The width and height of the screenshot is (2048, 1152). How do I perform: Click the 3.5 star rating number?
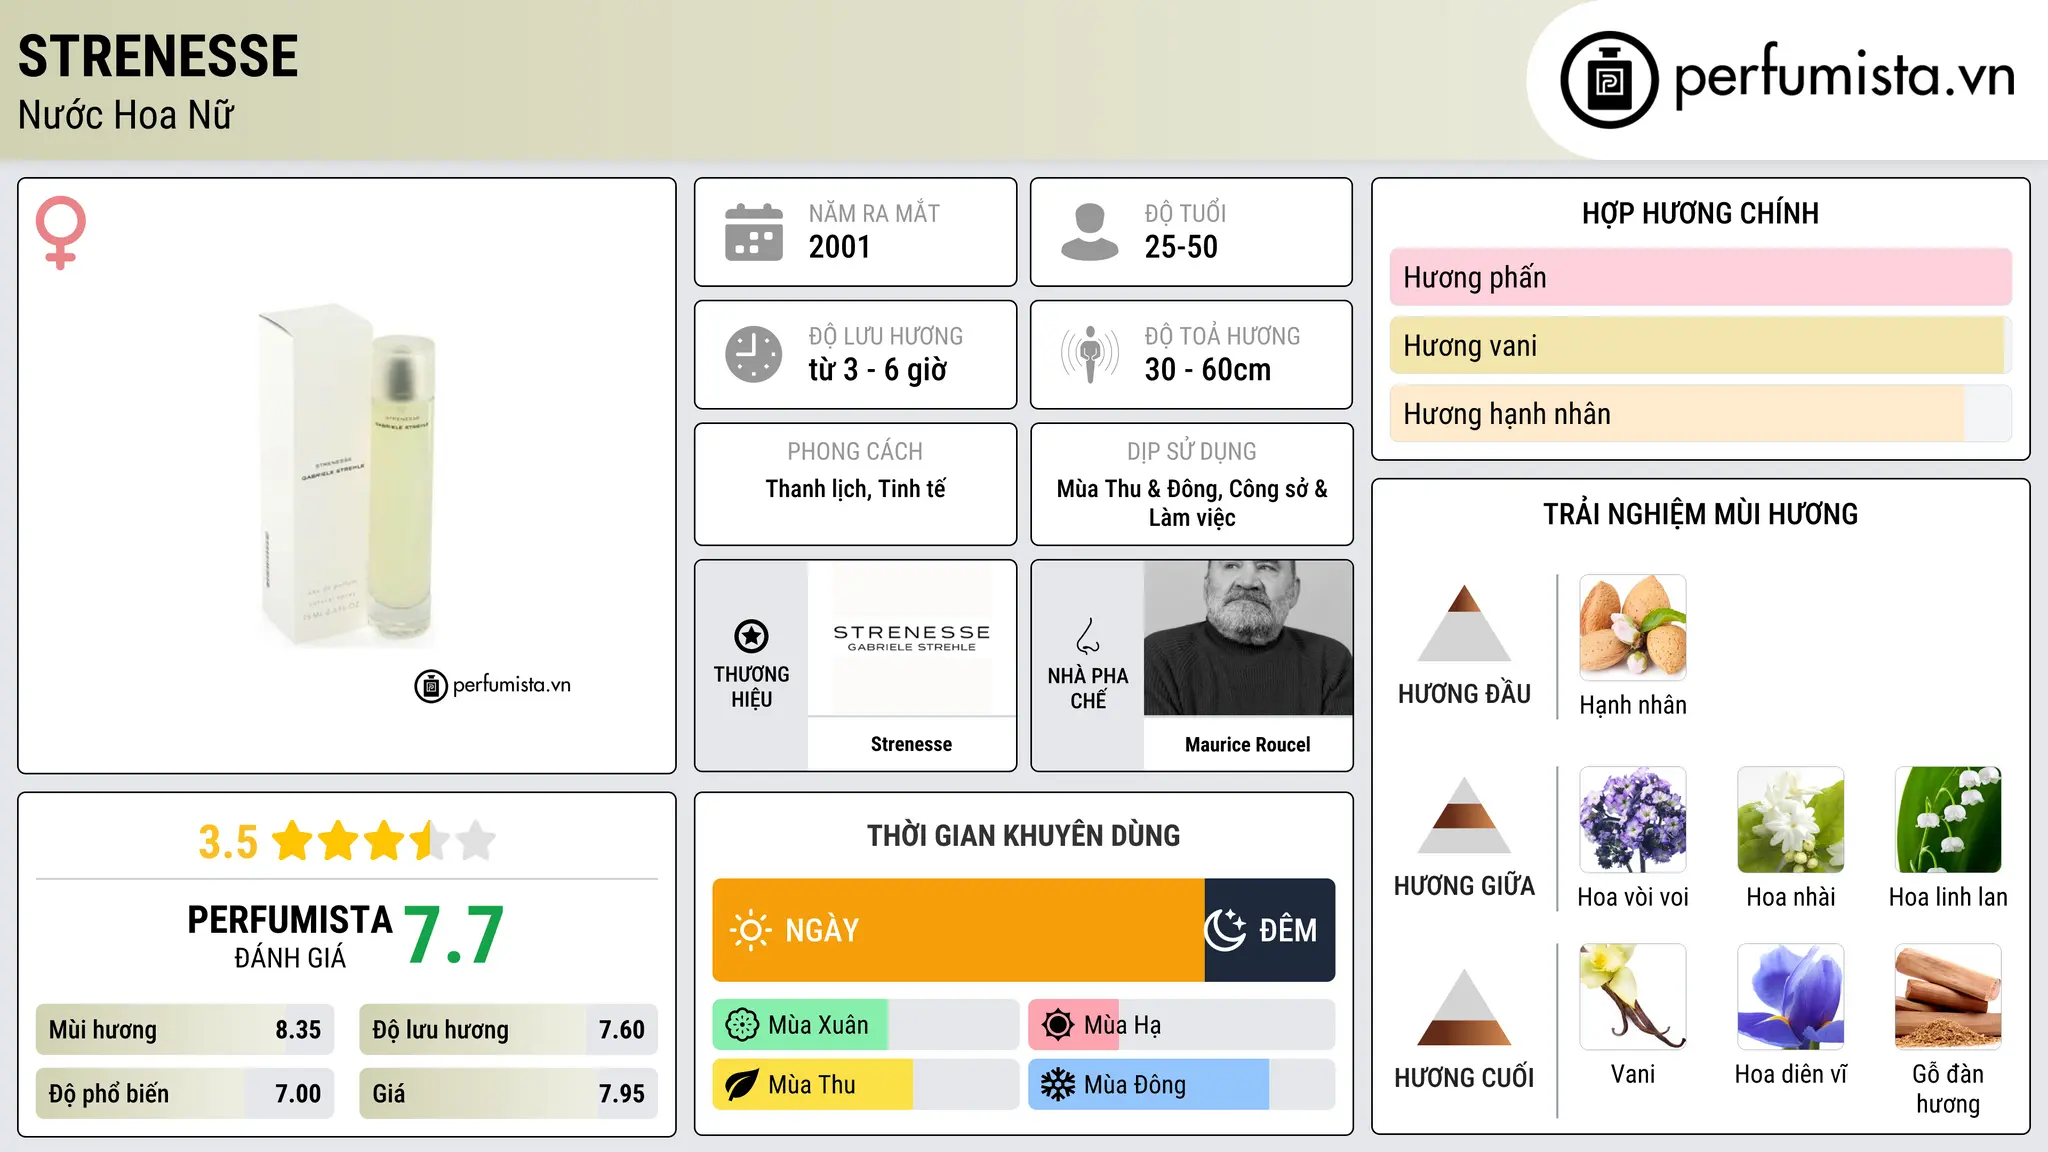[x=228, y=842]
